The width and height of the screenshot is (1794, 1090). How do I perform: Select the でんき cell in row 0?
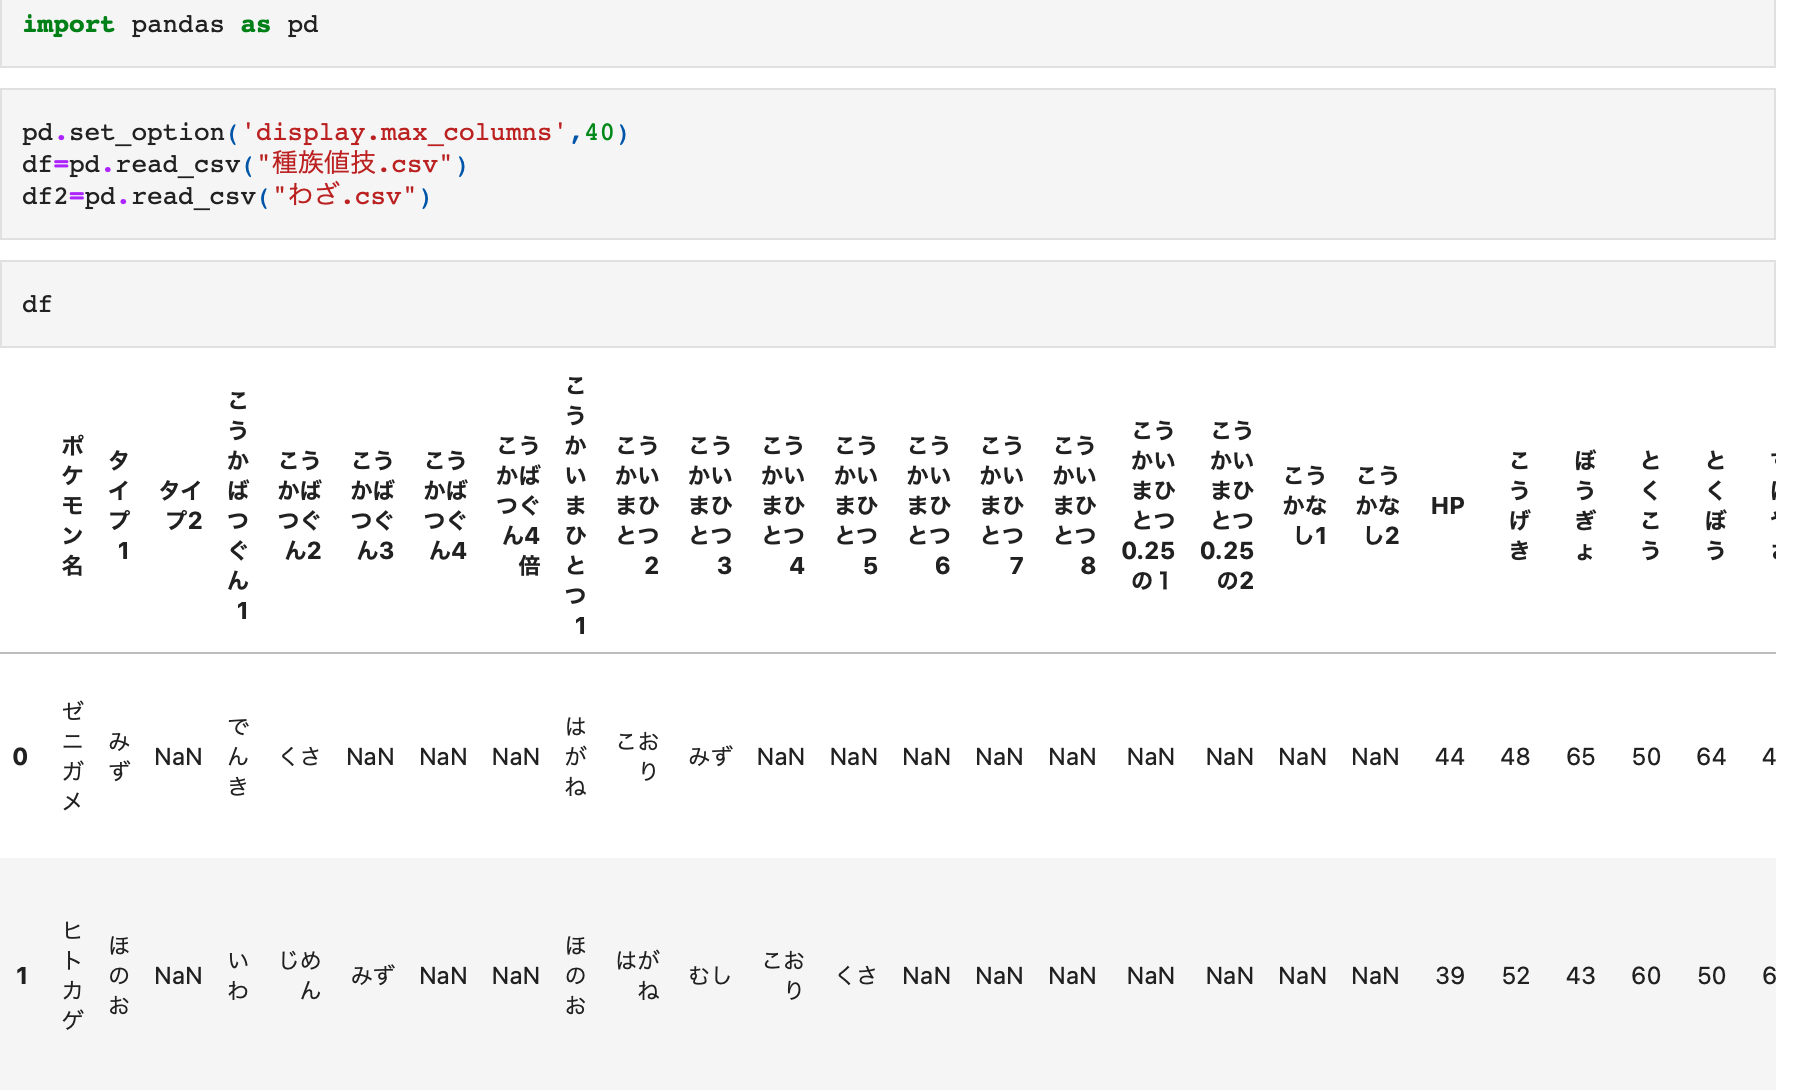(x=238, y=756)
